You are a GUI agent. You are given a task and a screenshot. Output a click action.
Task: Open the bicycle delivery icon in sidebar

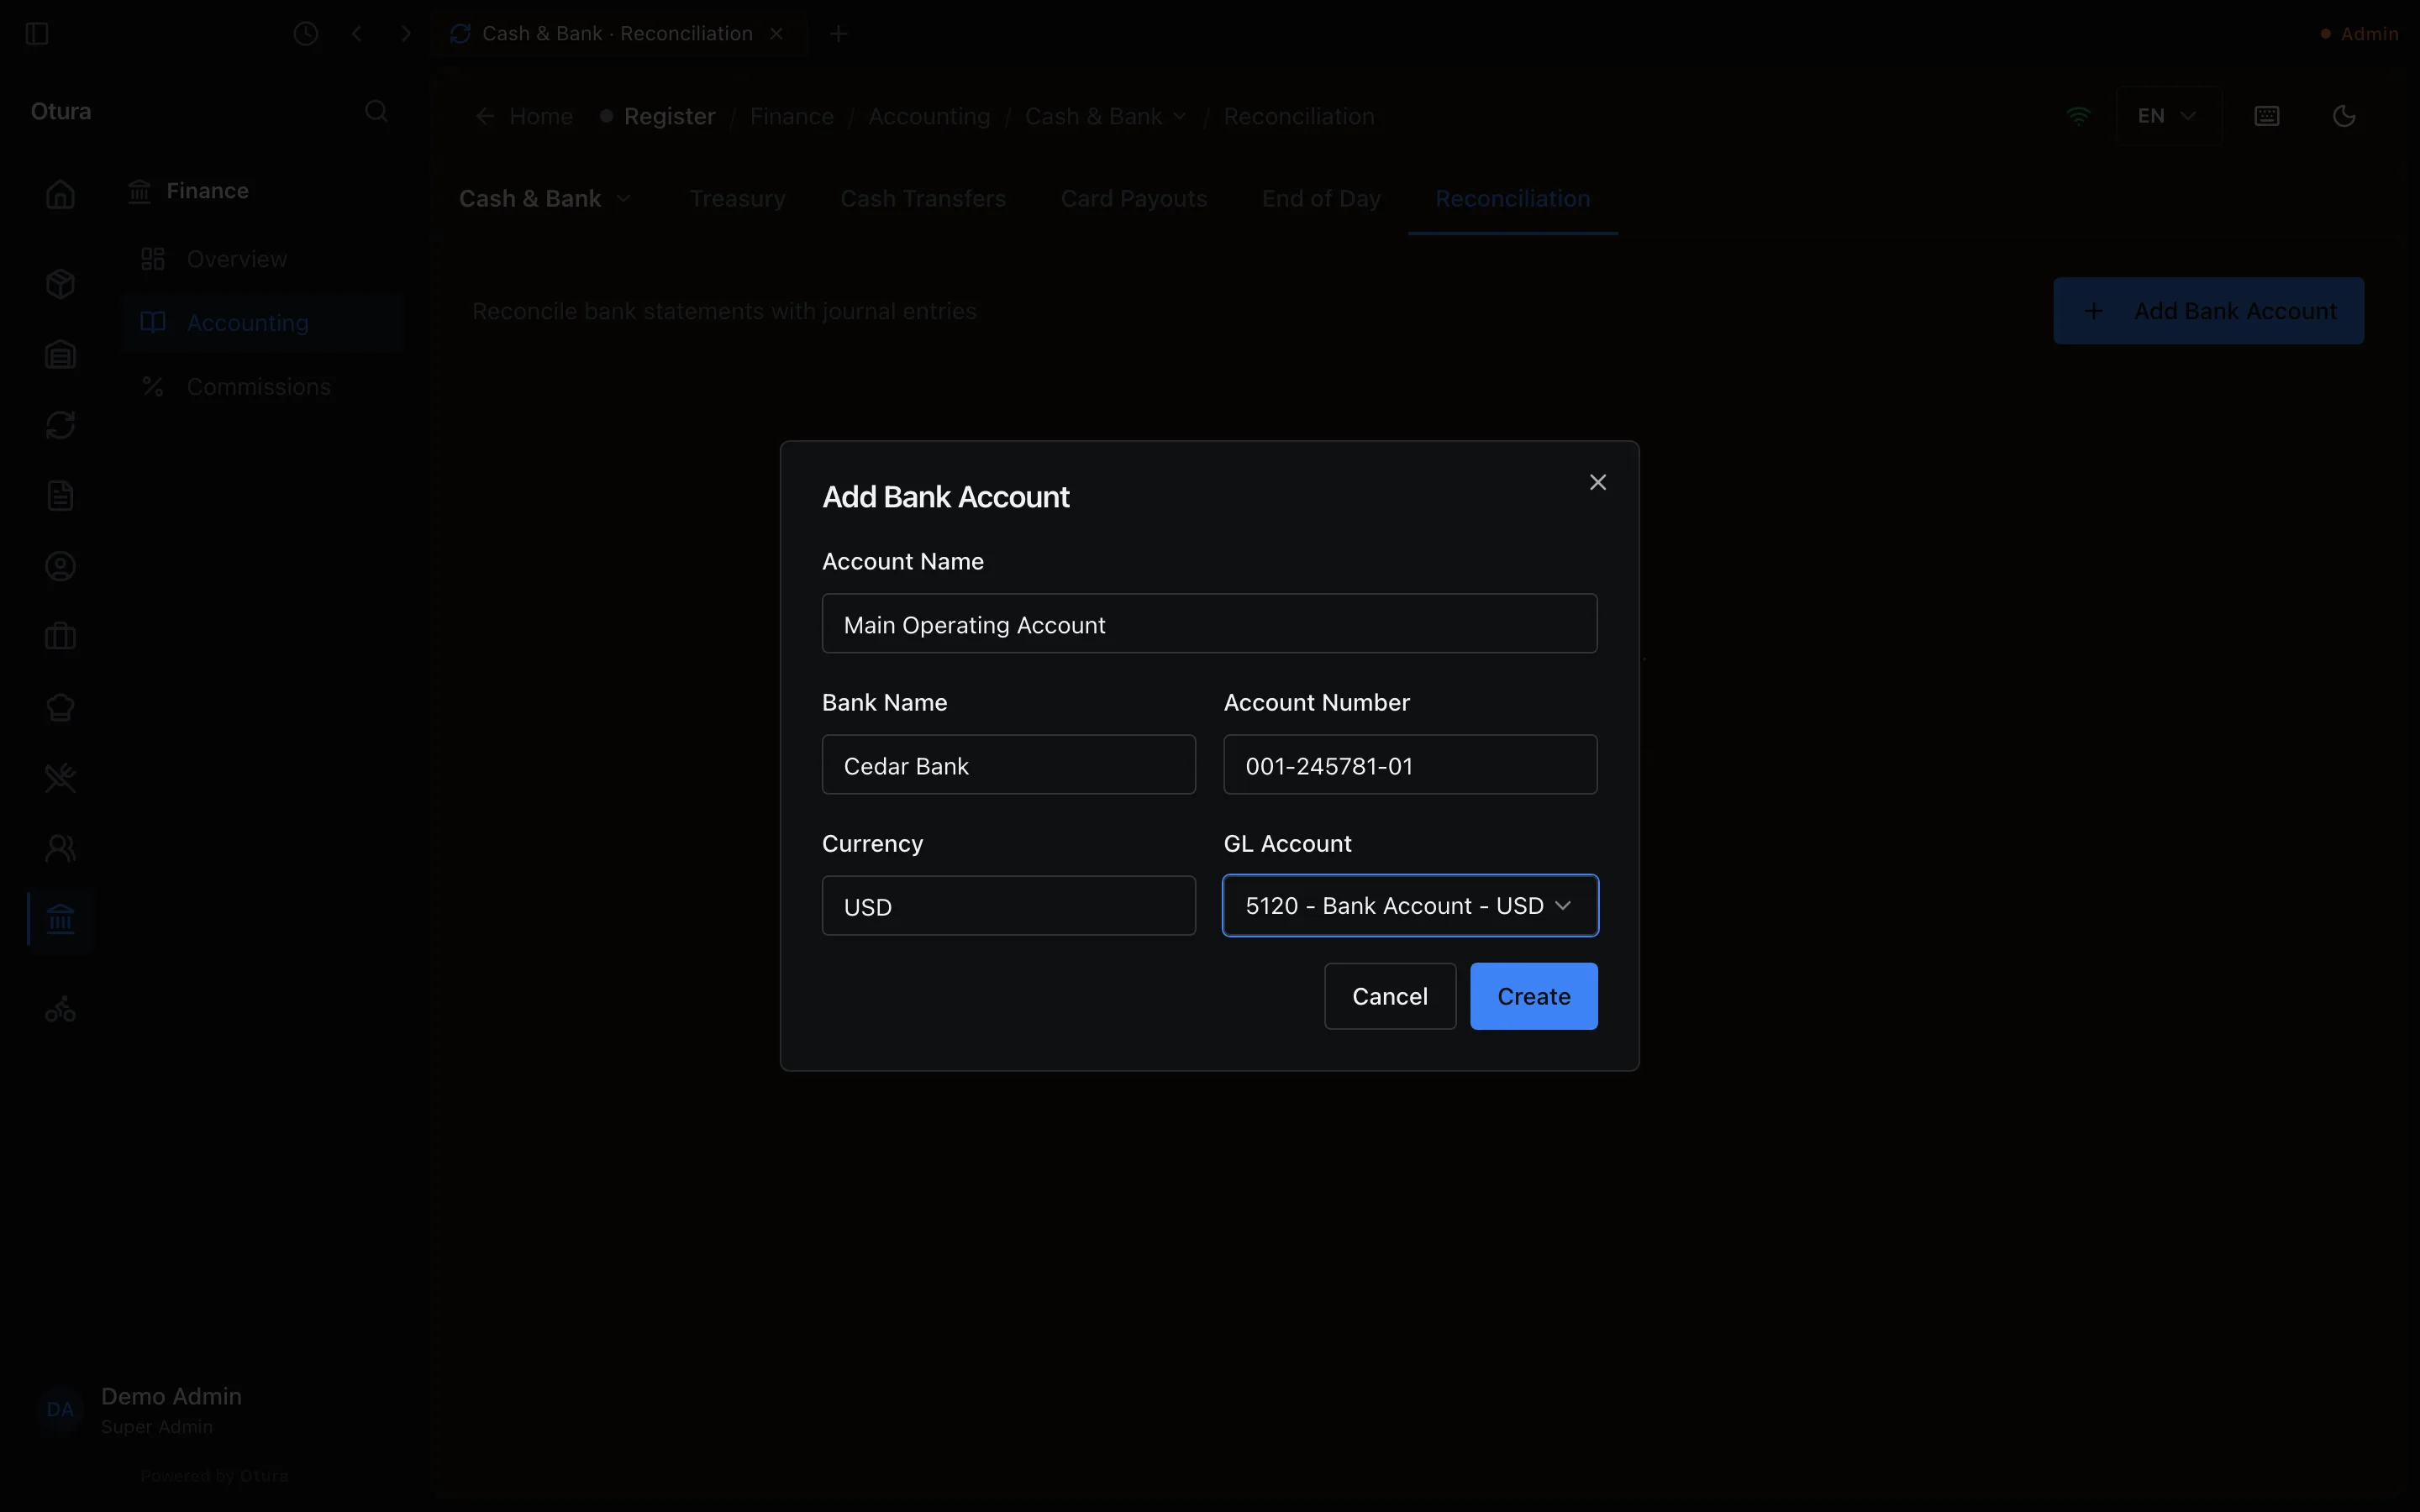(60, 1010)
